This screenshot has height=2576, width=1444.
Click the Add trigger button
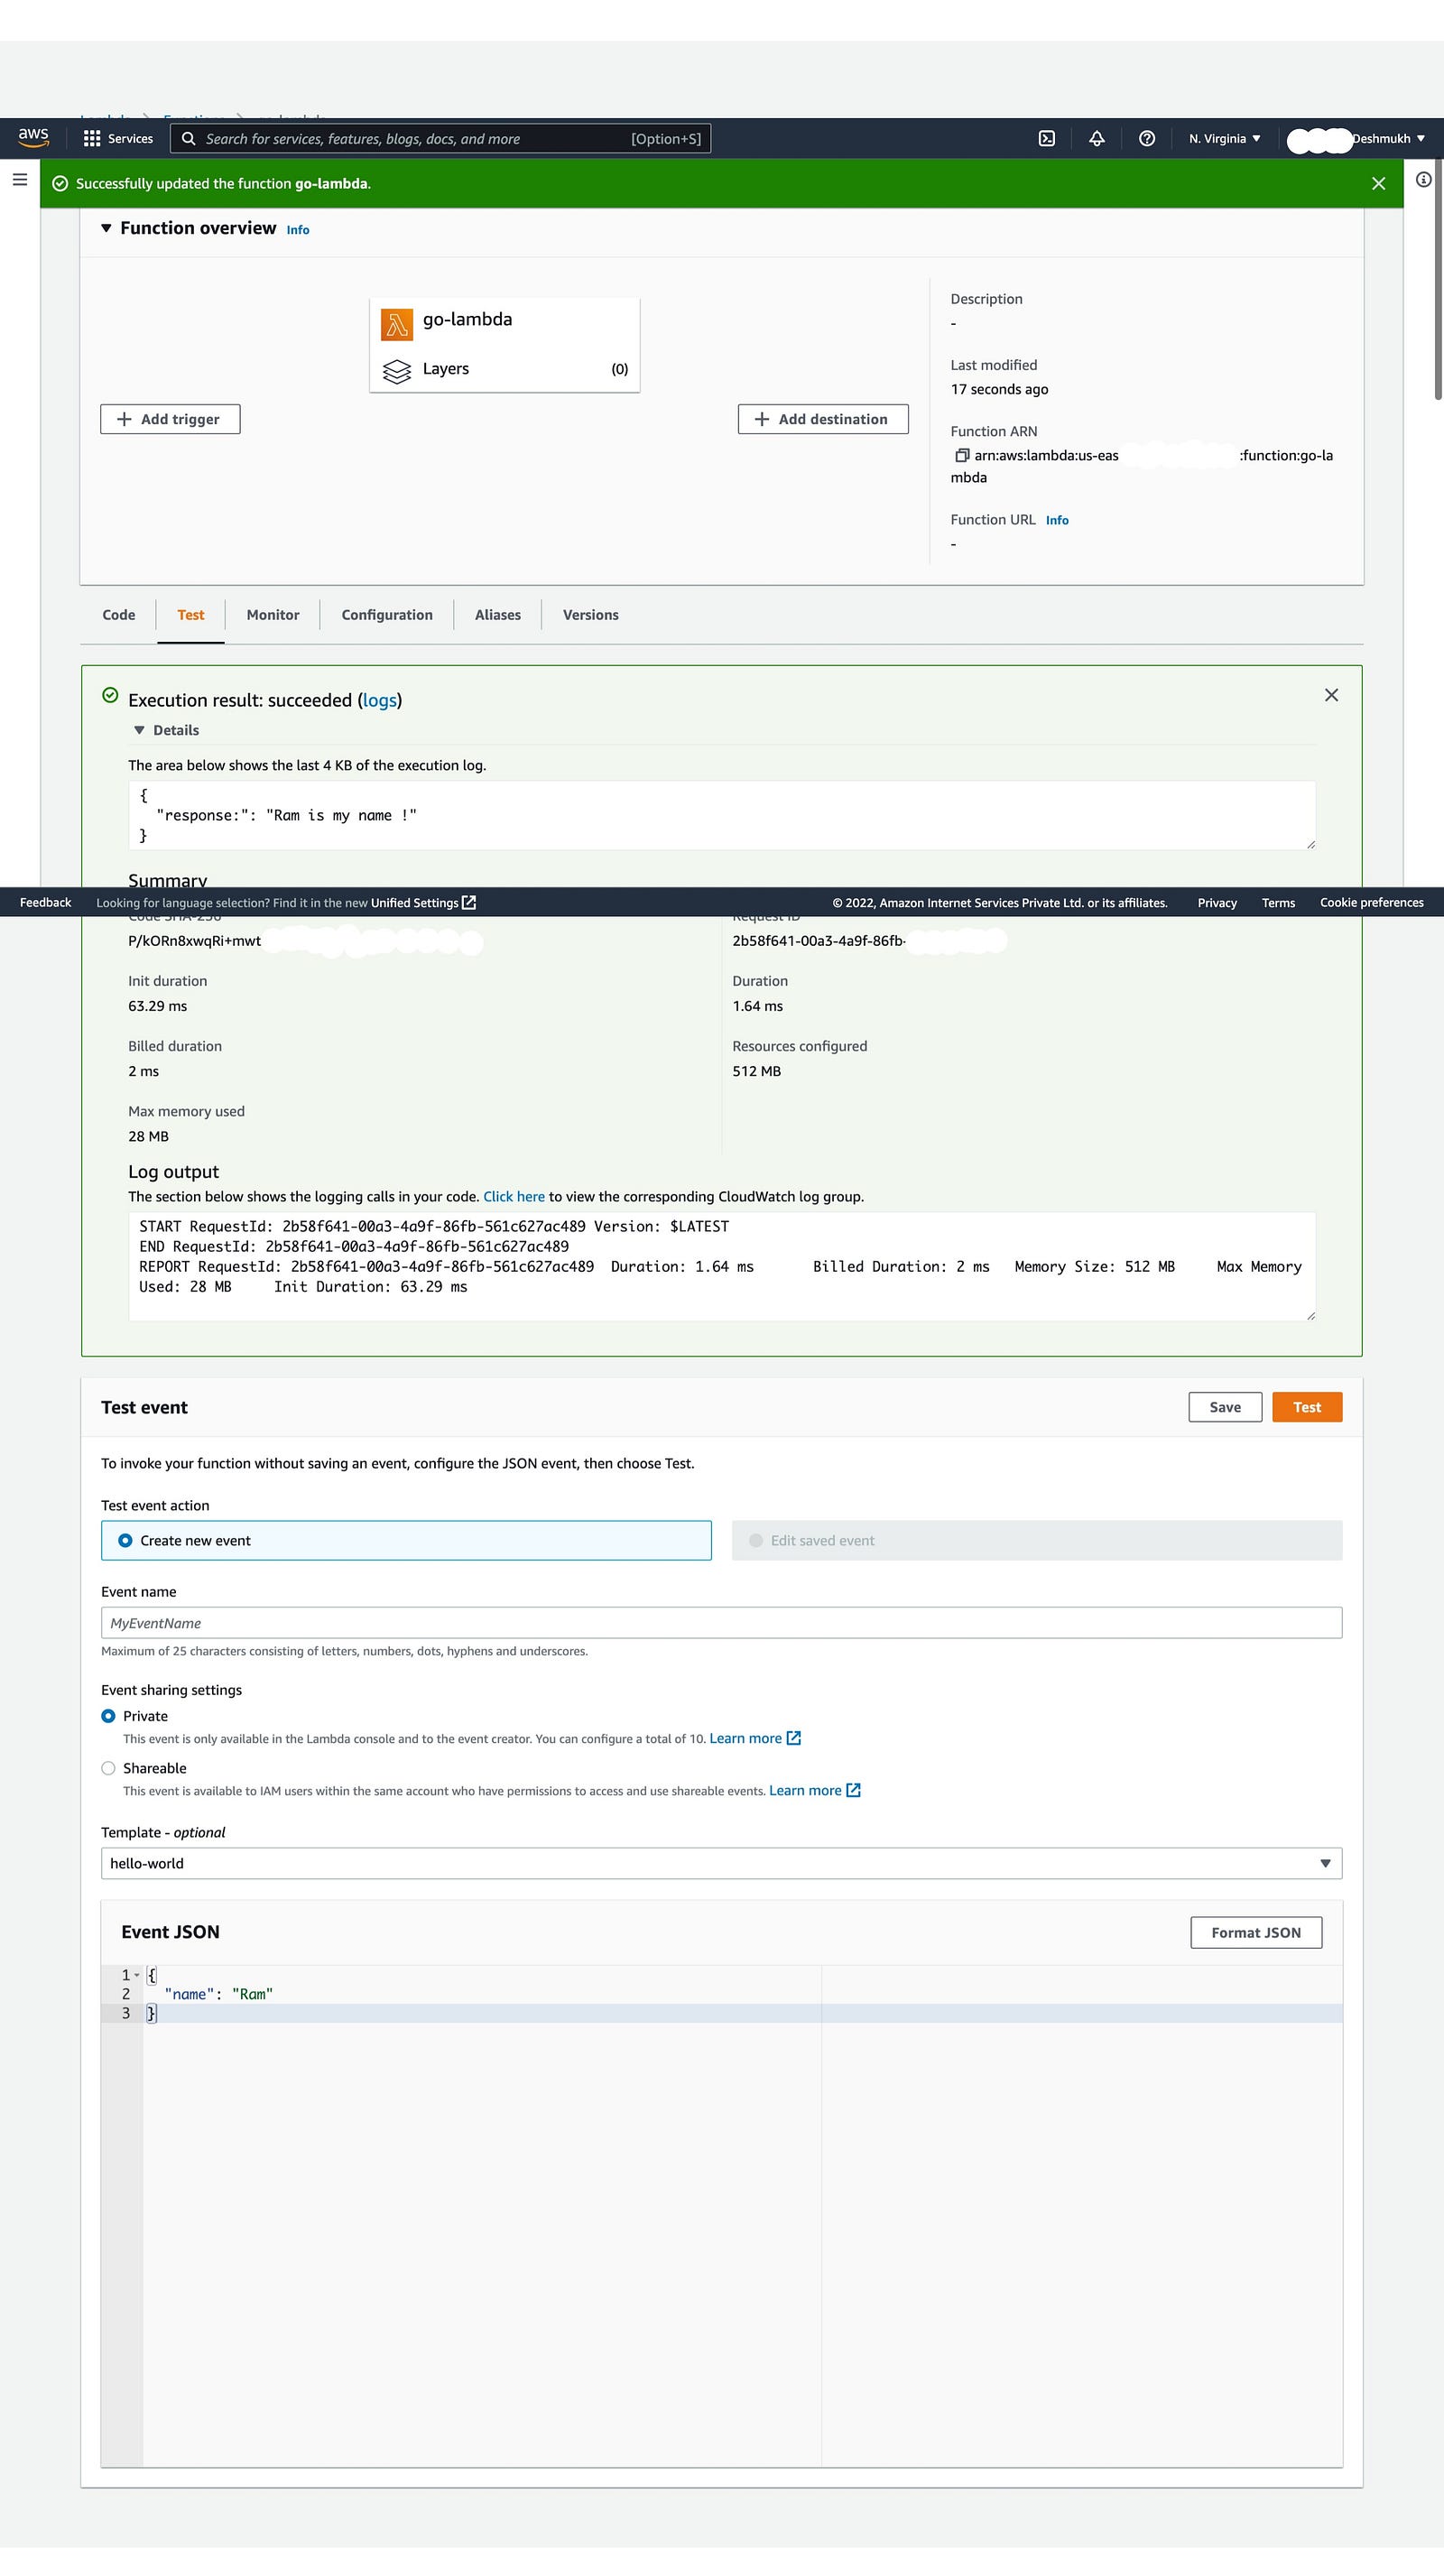click(170, 420)
